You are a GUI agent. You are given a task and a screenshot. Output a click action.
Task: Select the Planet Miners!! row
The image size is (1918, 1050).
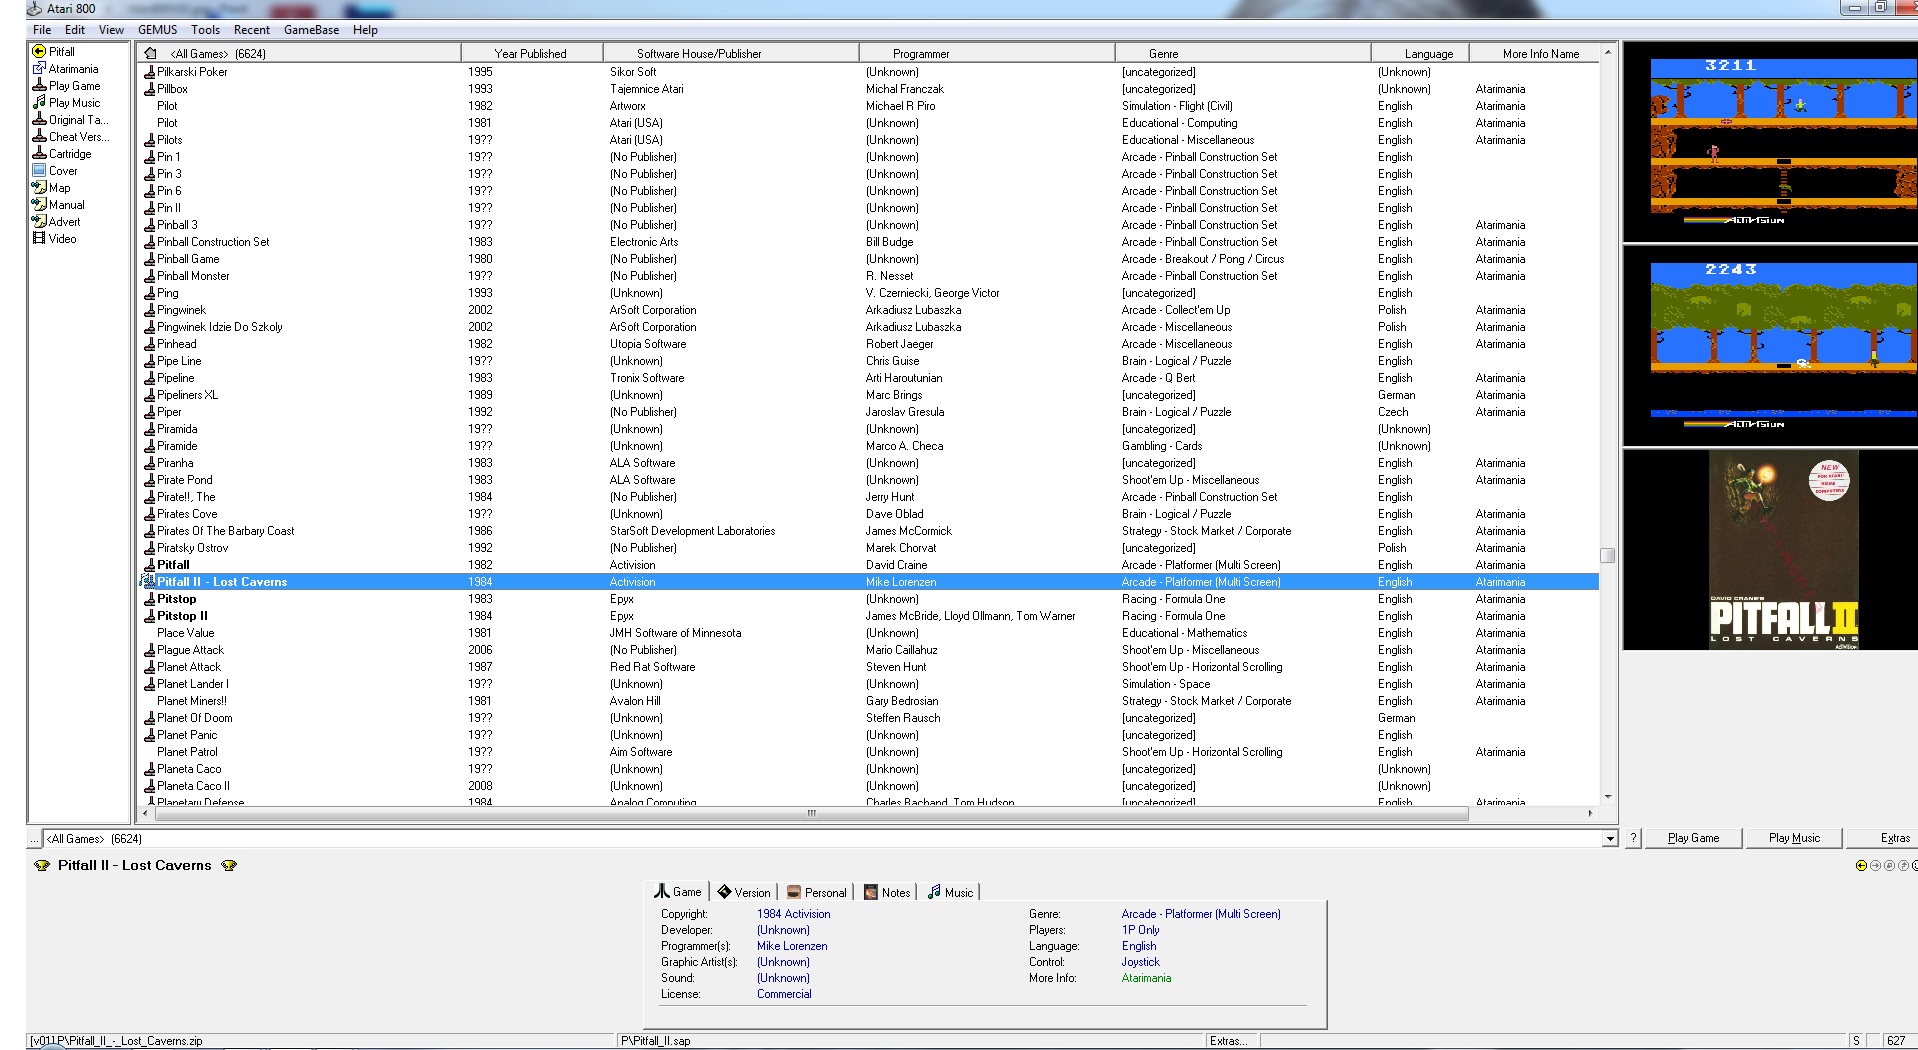tap(868, 701)
